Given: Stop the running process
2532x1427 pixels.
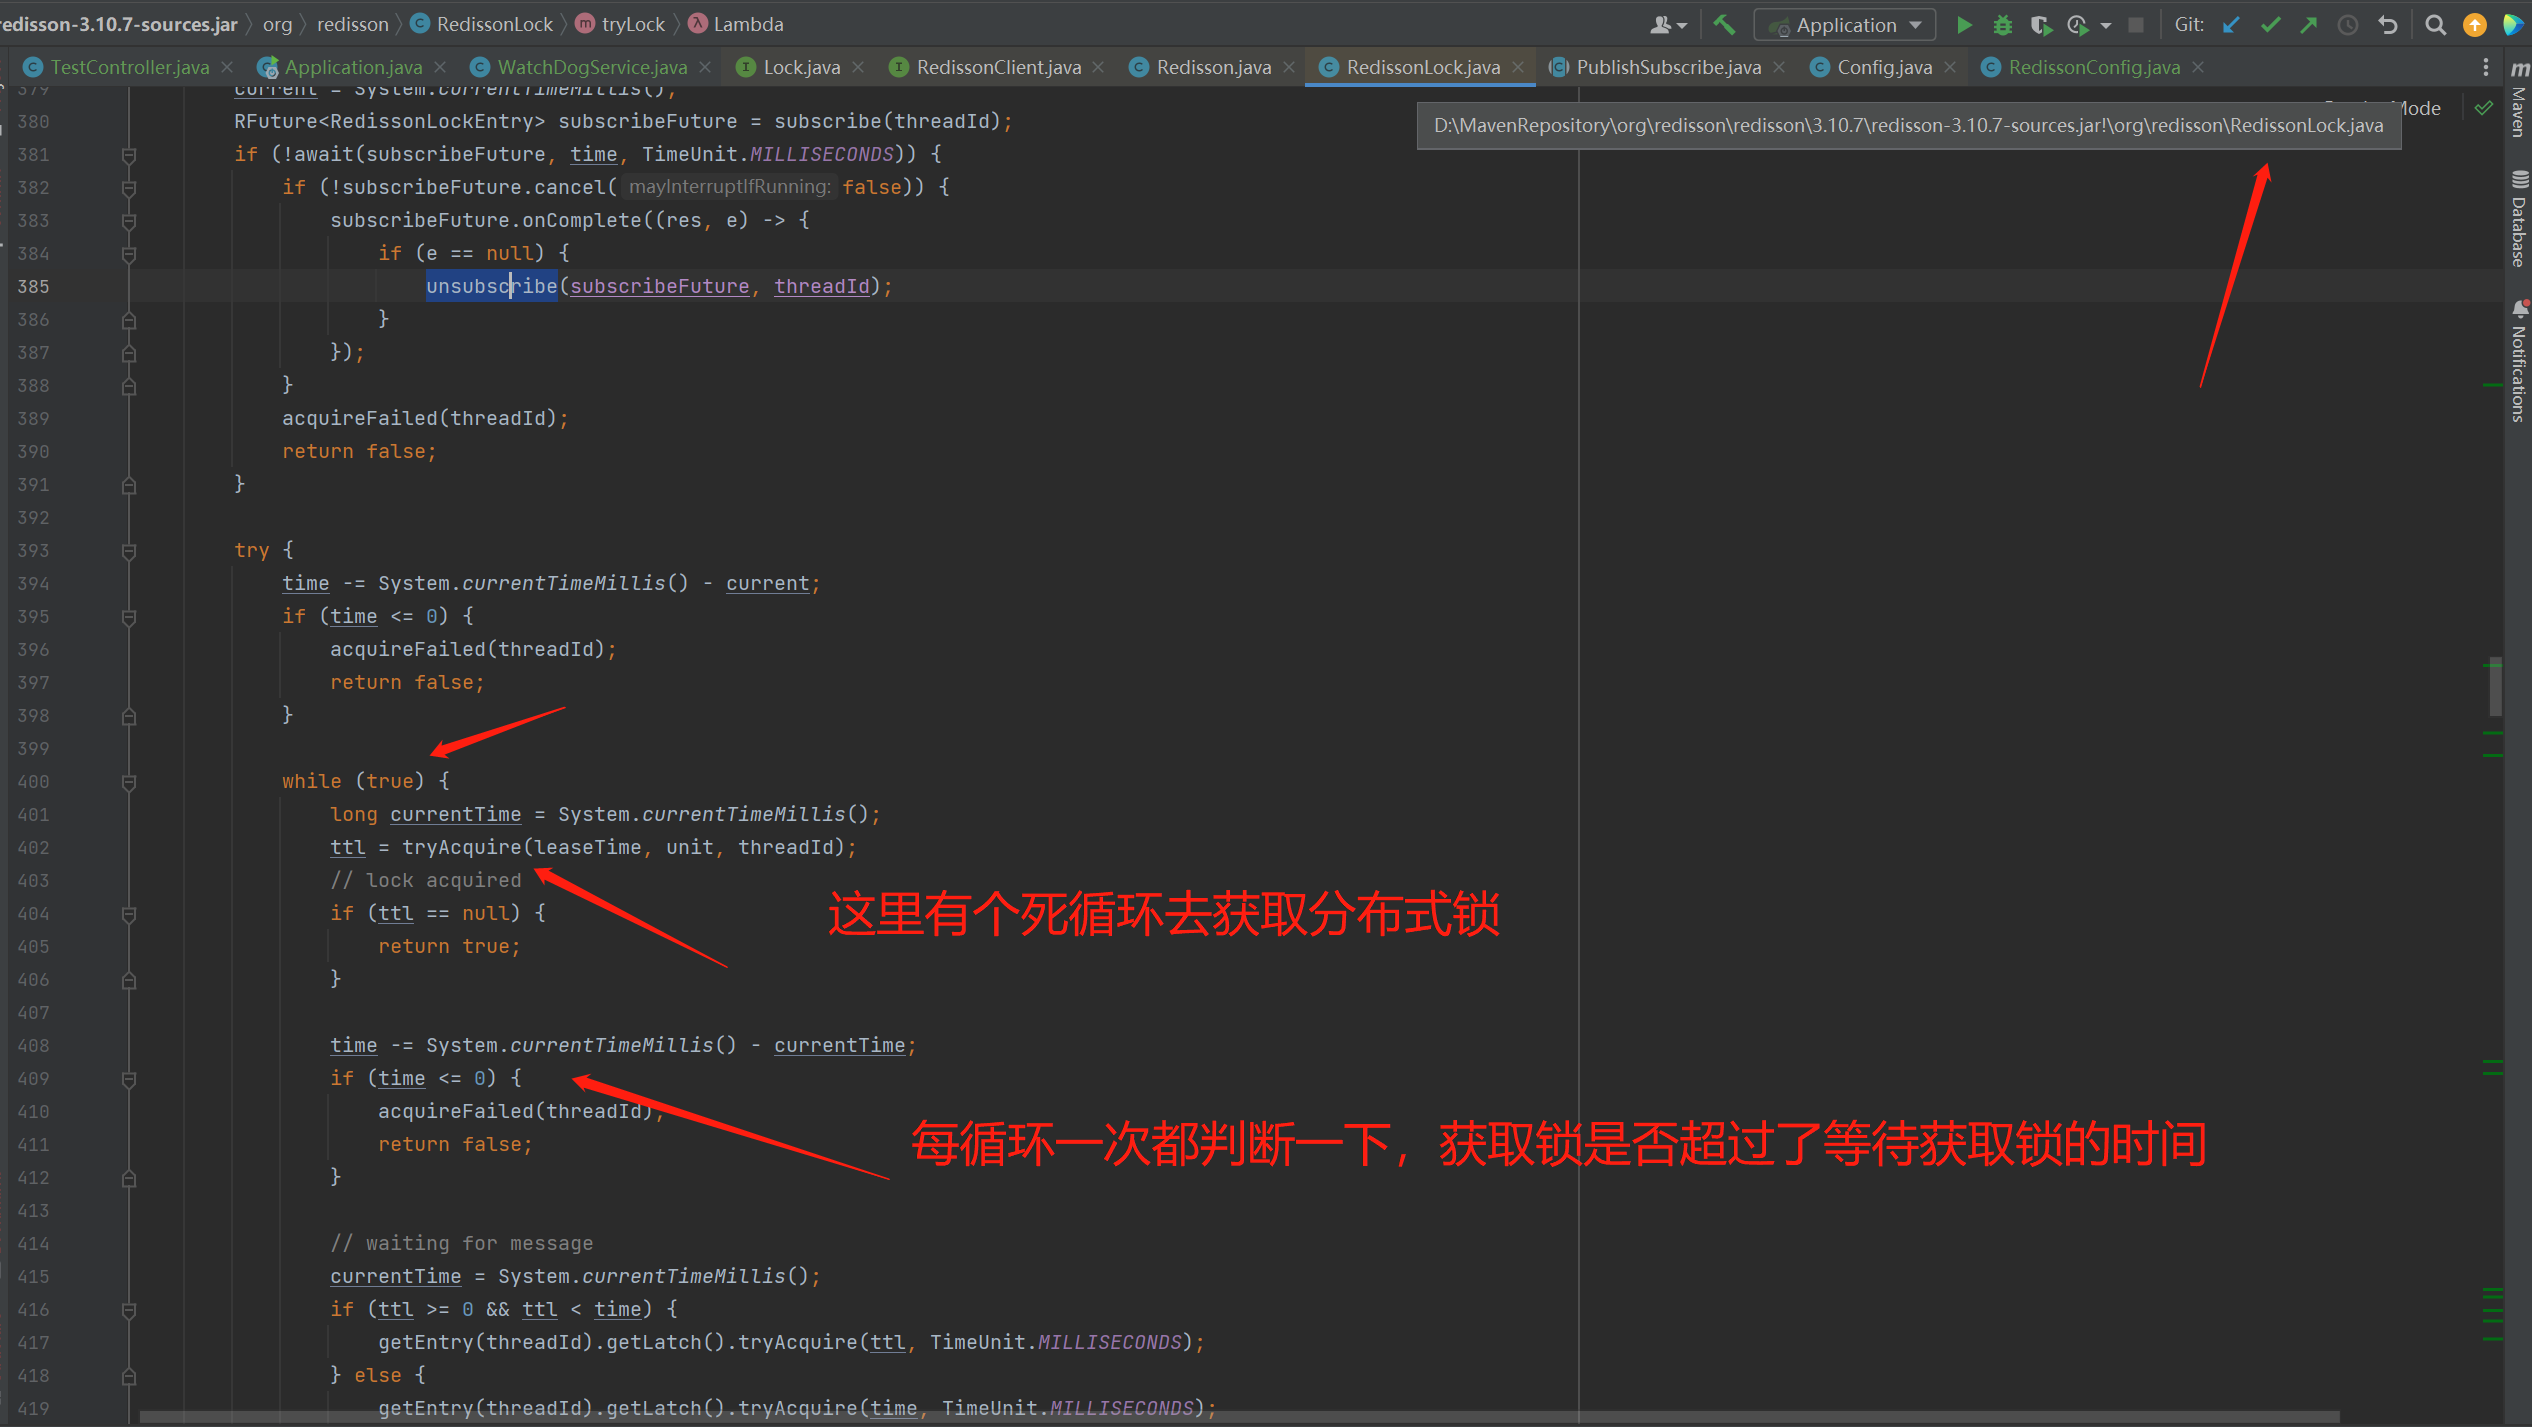Looking at the screenshot, I should click(x=2136, y=25).
